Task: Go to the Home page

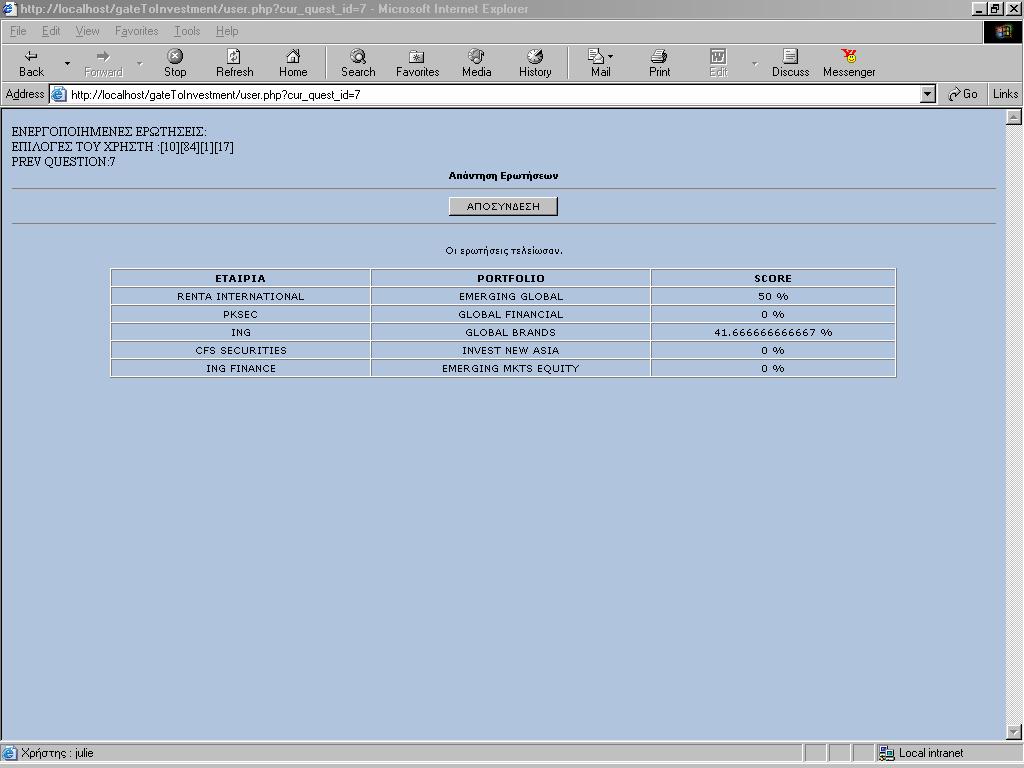Action: (293, 63)
